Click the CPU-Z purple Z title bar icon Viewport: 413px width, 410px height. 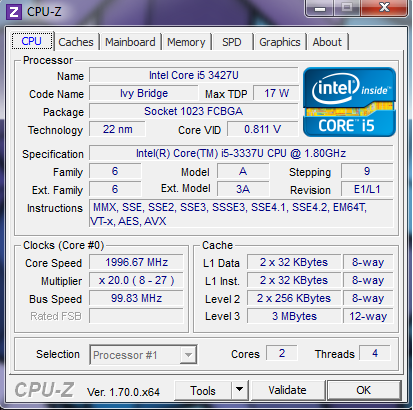pos(14,12)
